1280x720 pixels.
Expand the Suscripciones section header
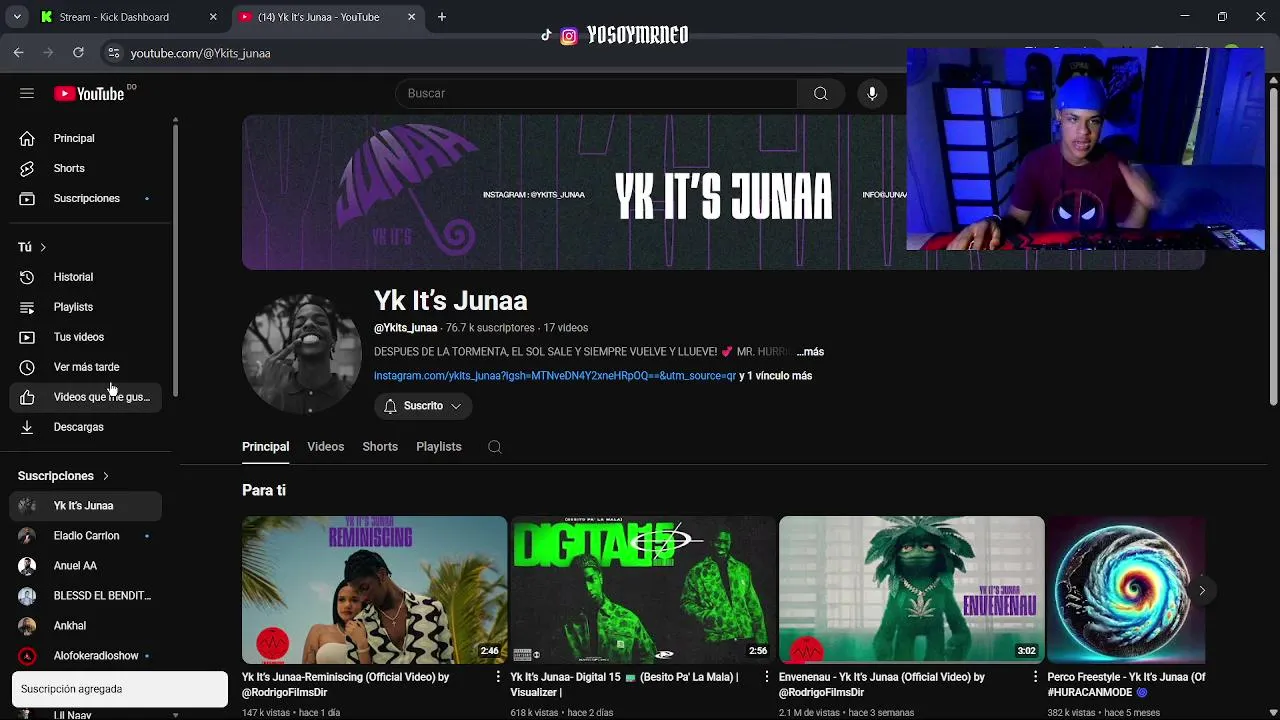point(63,476)
